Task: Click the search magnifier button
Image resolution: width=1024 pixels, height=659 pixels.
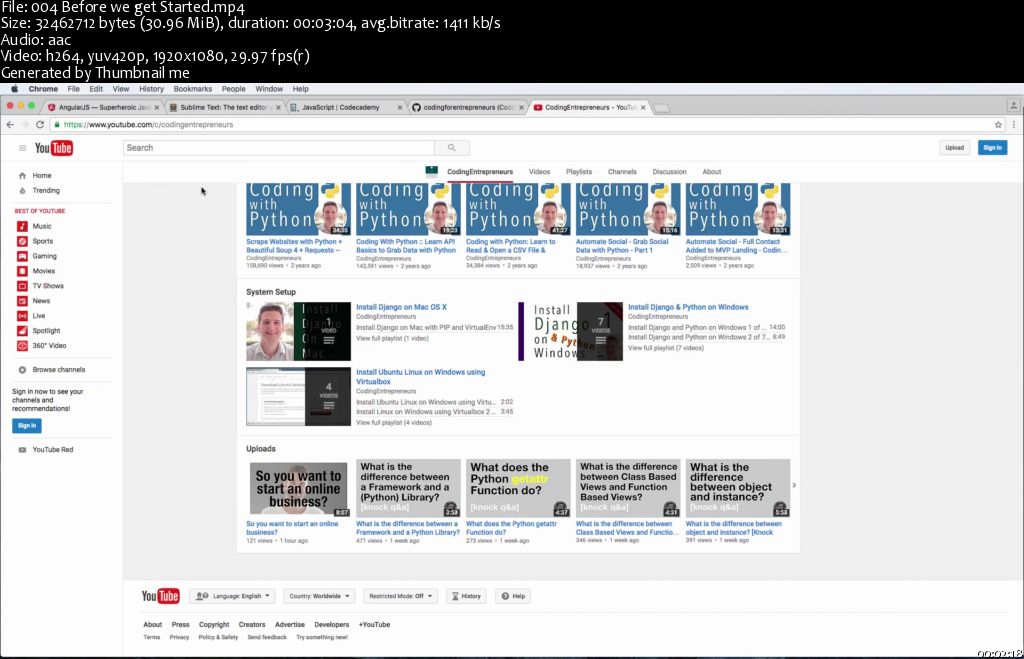Action: (x=451, y=148)
